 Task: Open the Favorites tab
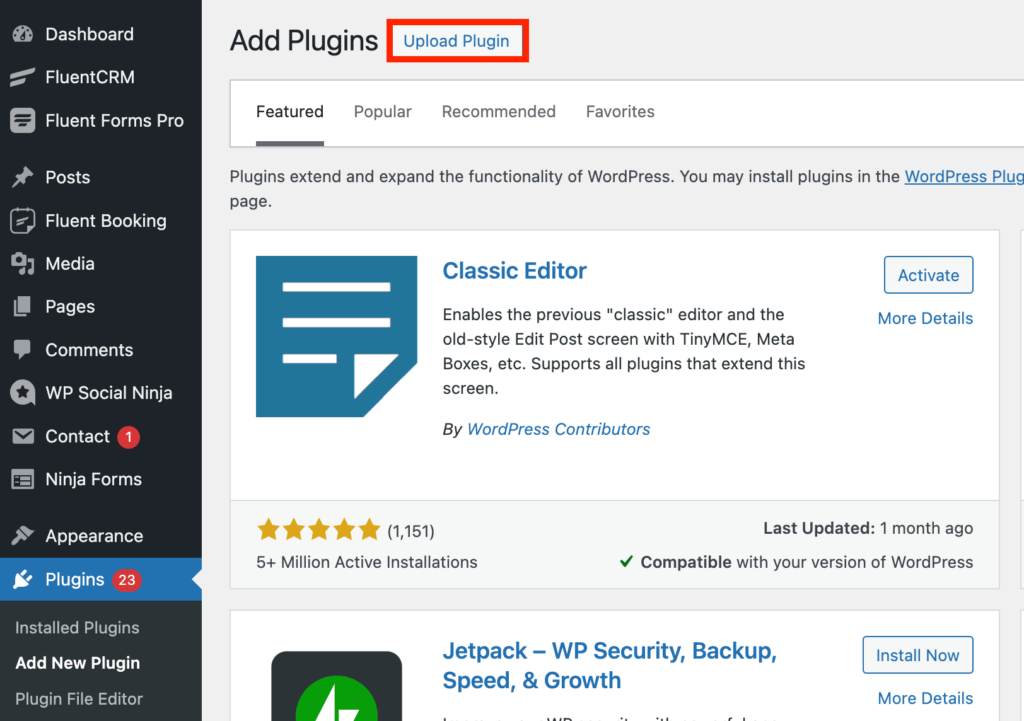click(x=620, y=112)
